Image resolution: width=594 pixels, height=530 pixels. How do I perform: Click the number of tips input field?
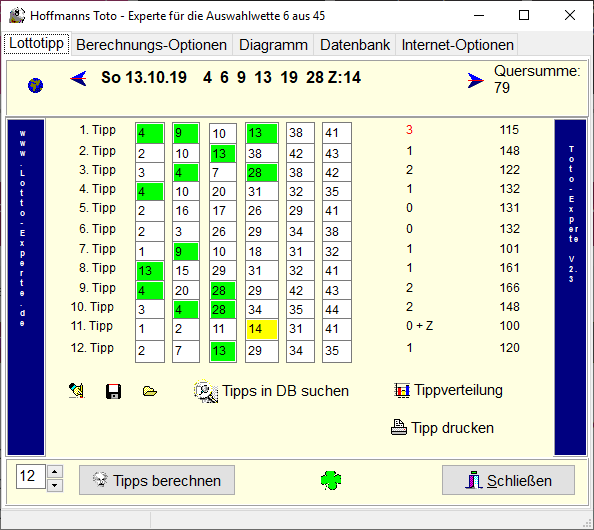click(x=31, y=476)
